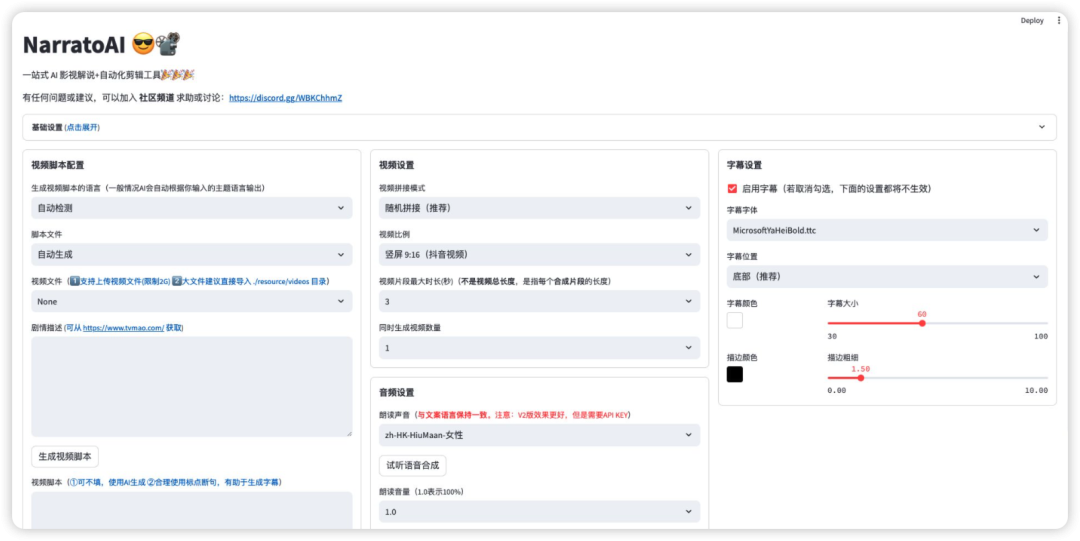
Task: Click the 描边粗细 slider handle at 1.50
Action: [860, 378]
